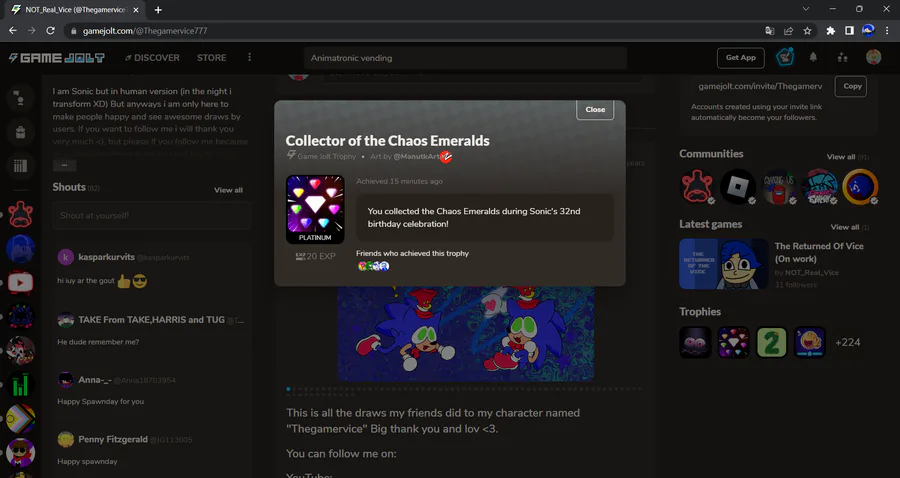Open the yellow emoji trophy
Image resolution: width=900 pixels, height=478 pixels.
pyautogui.click(x=809, y=342)
